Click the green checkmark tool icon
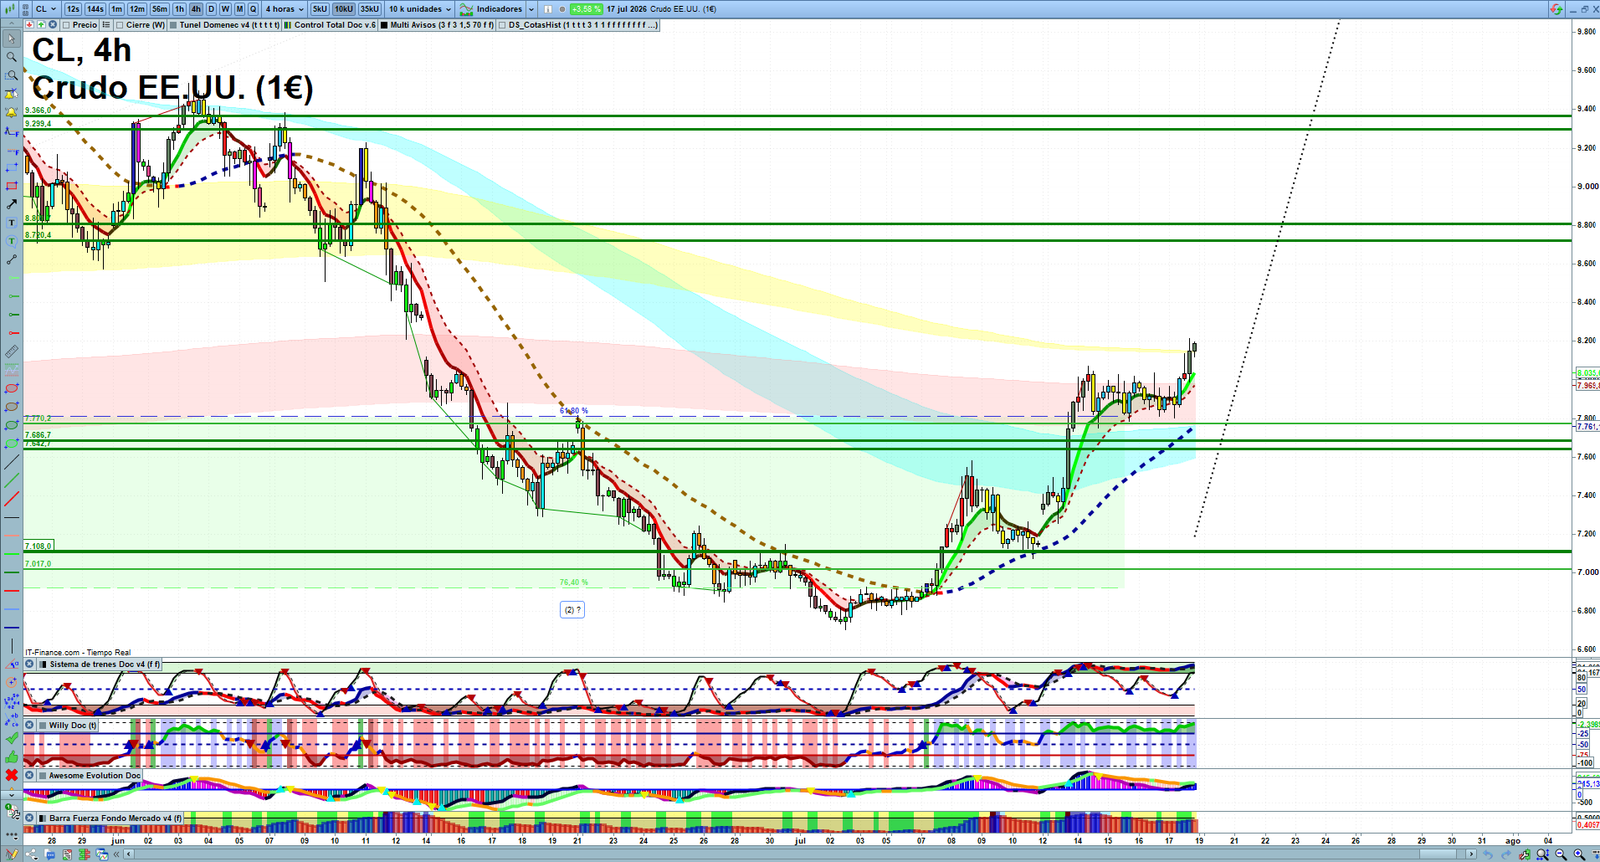This screenshot has width=1600, height=862. click(x=12, y=738)
